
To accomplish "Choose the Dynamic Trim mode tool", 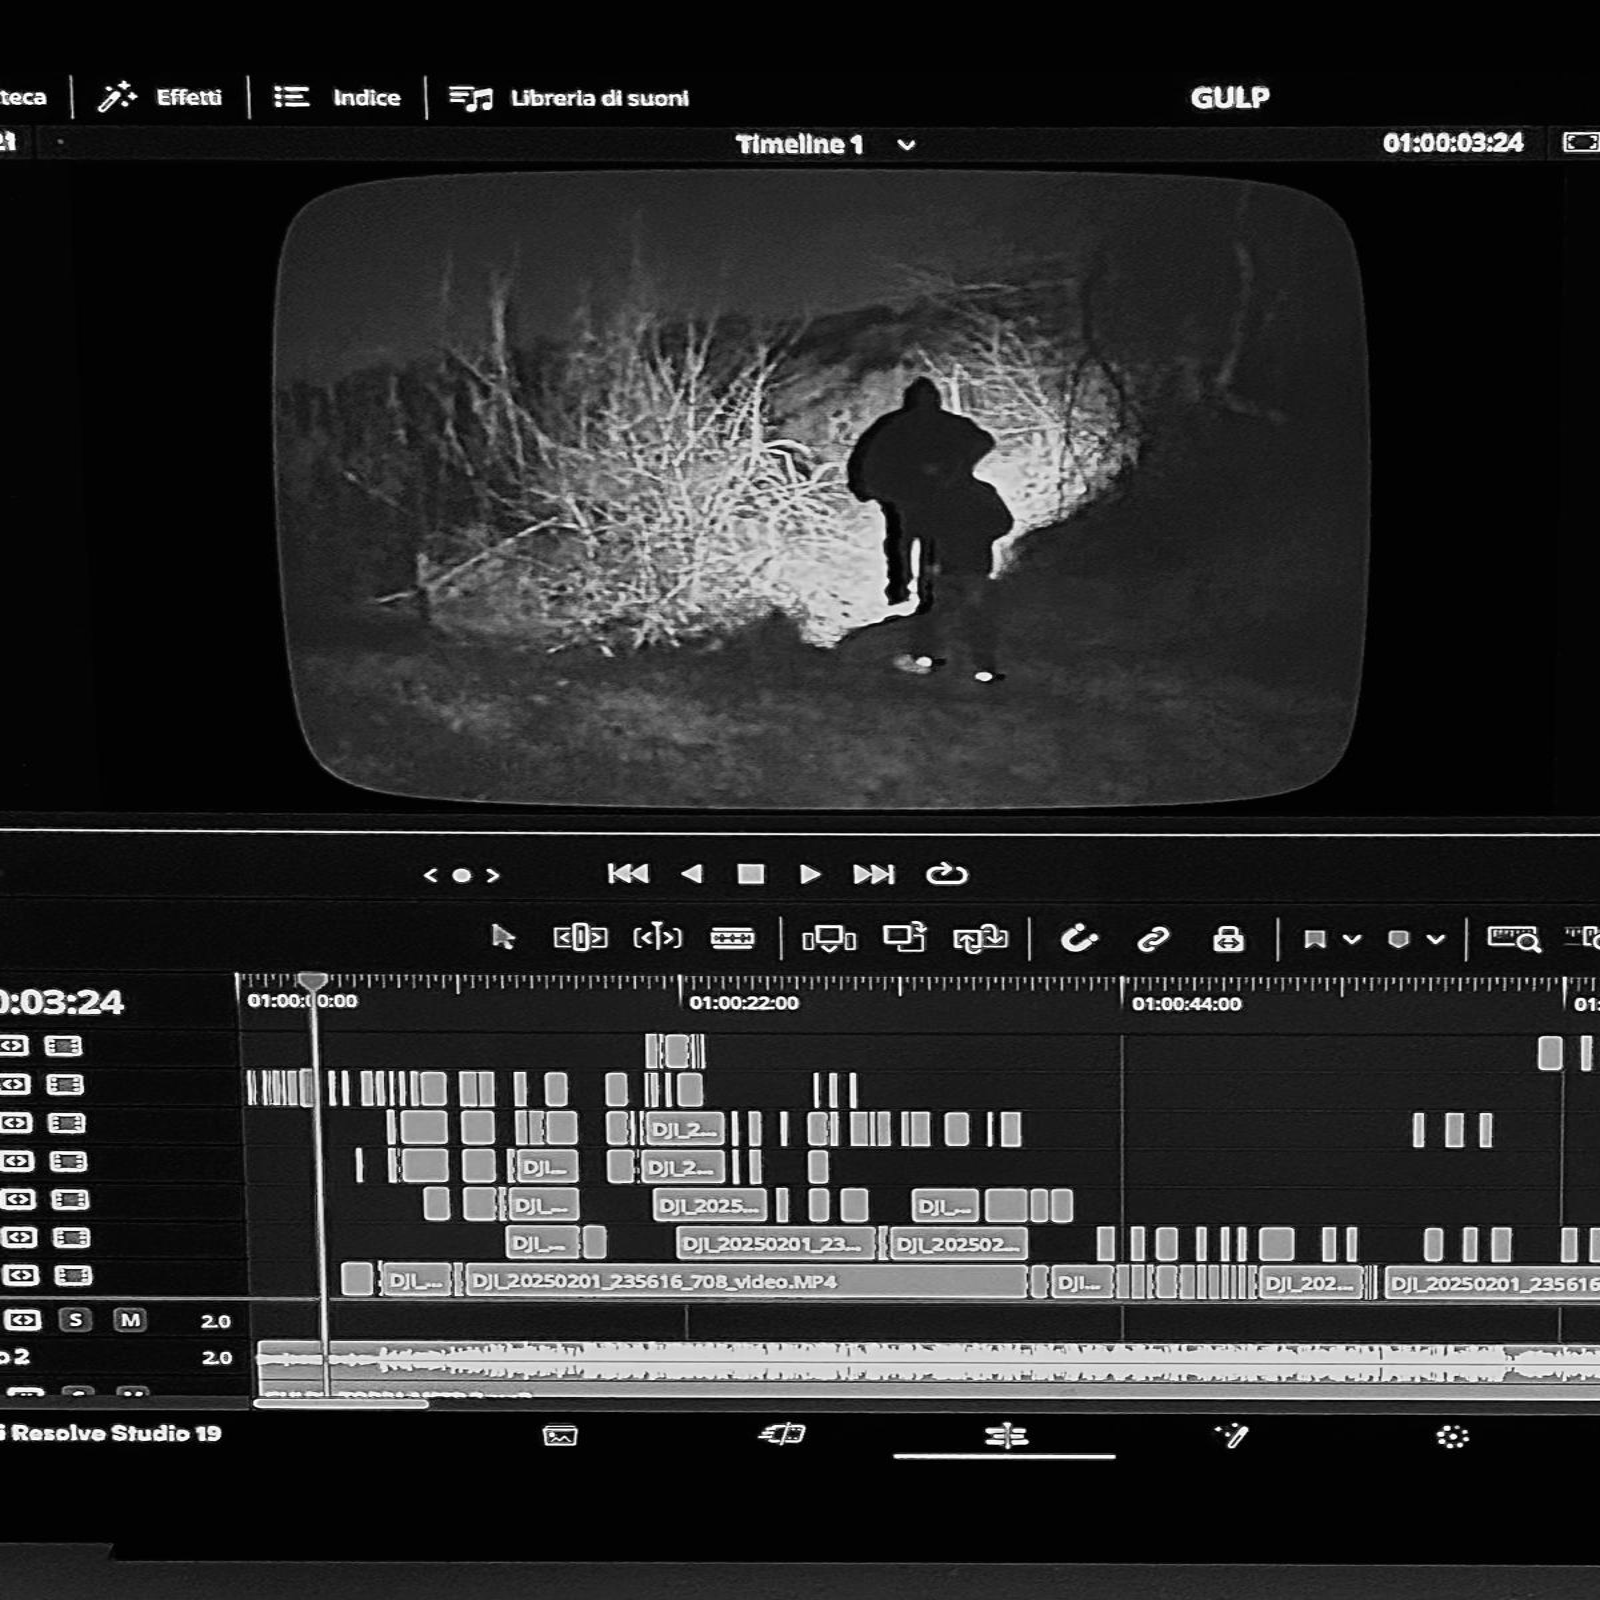I will pos(657,937).
